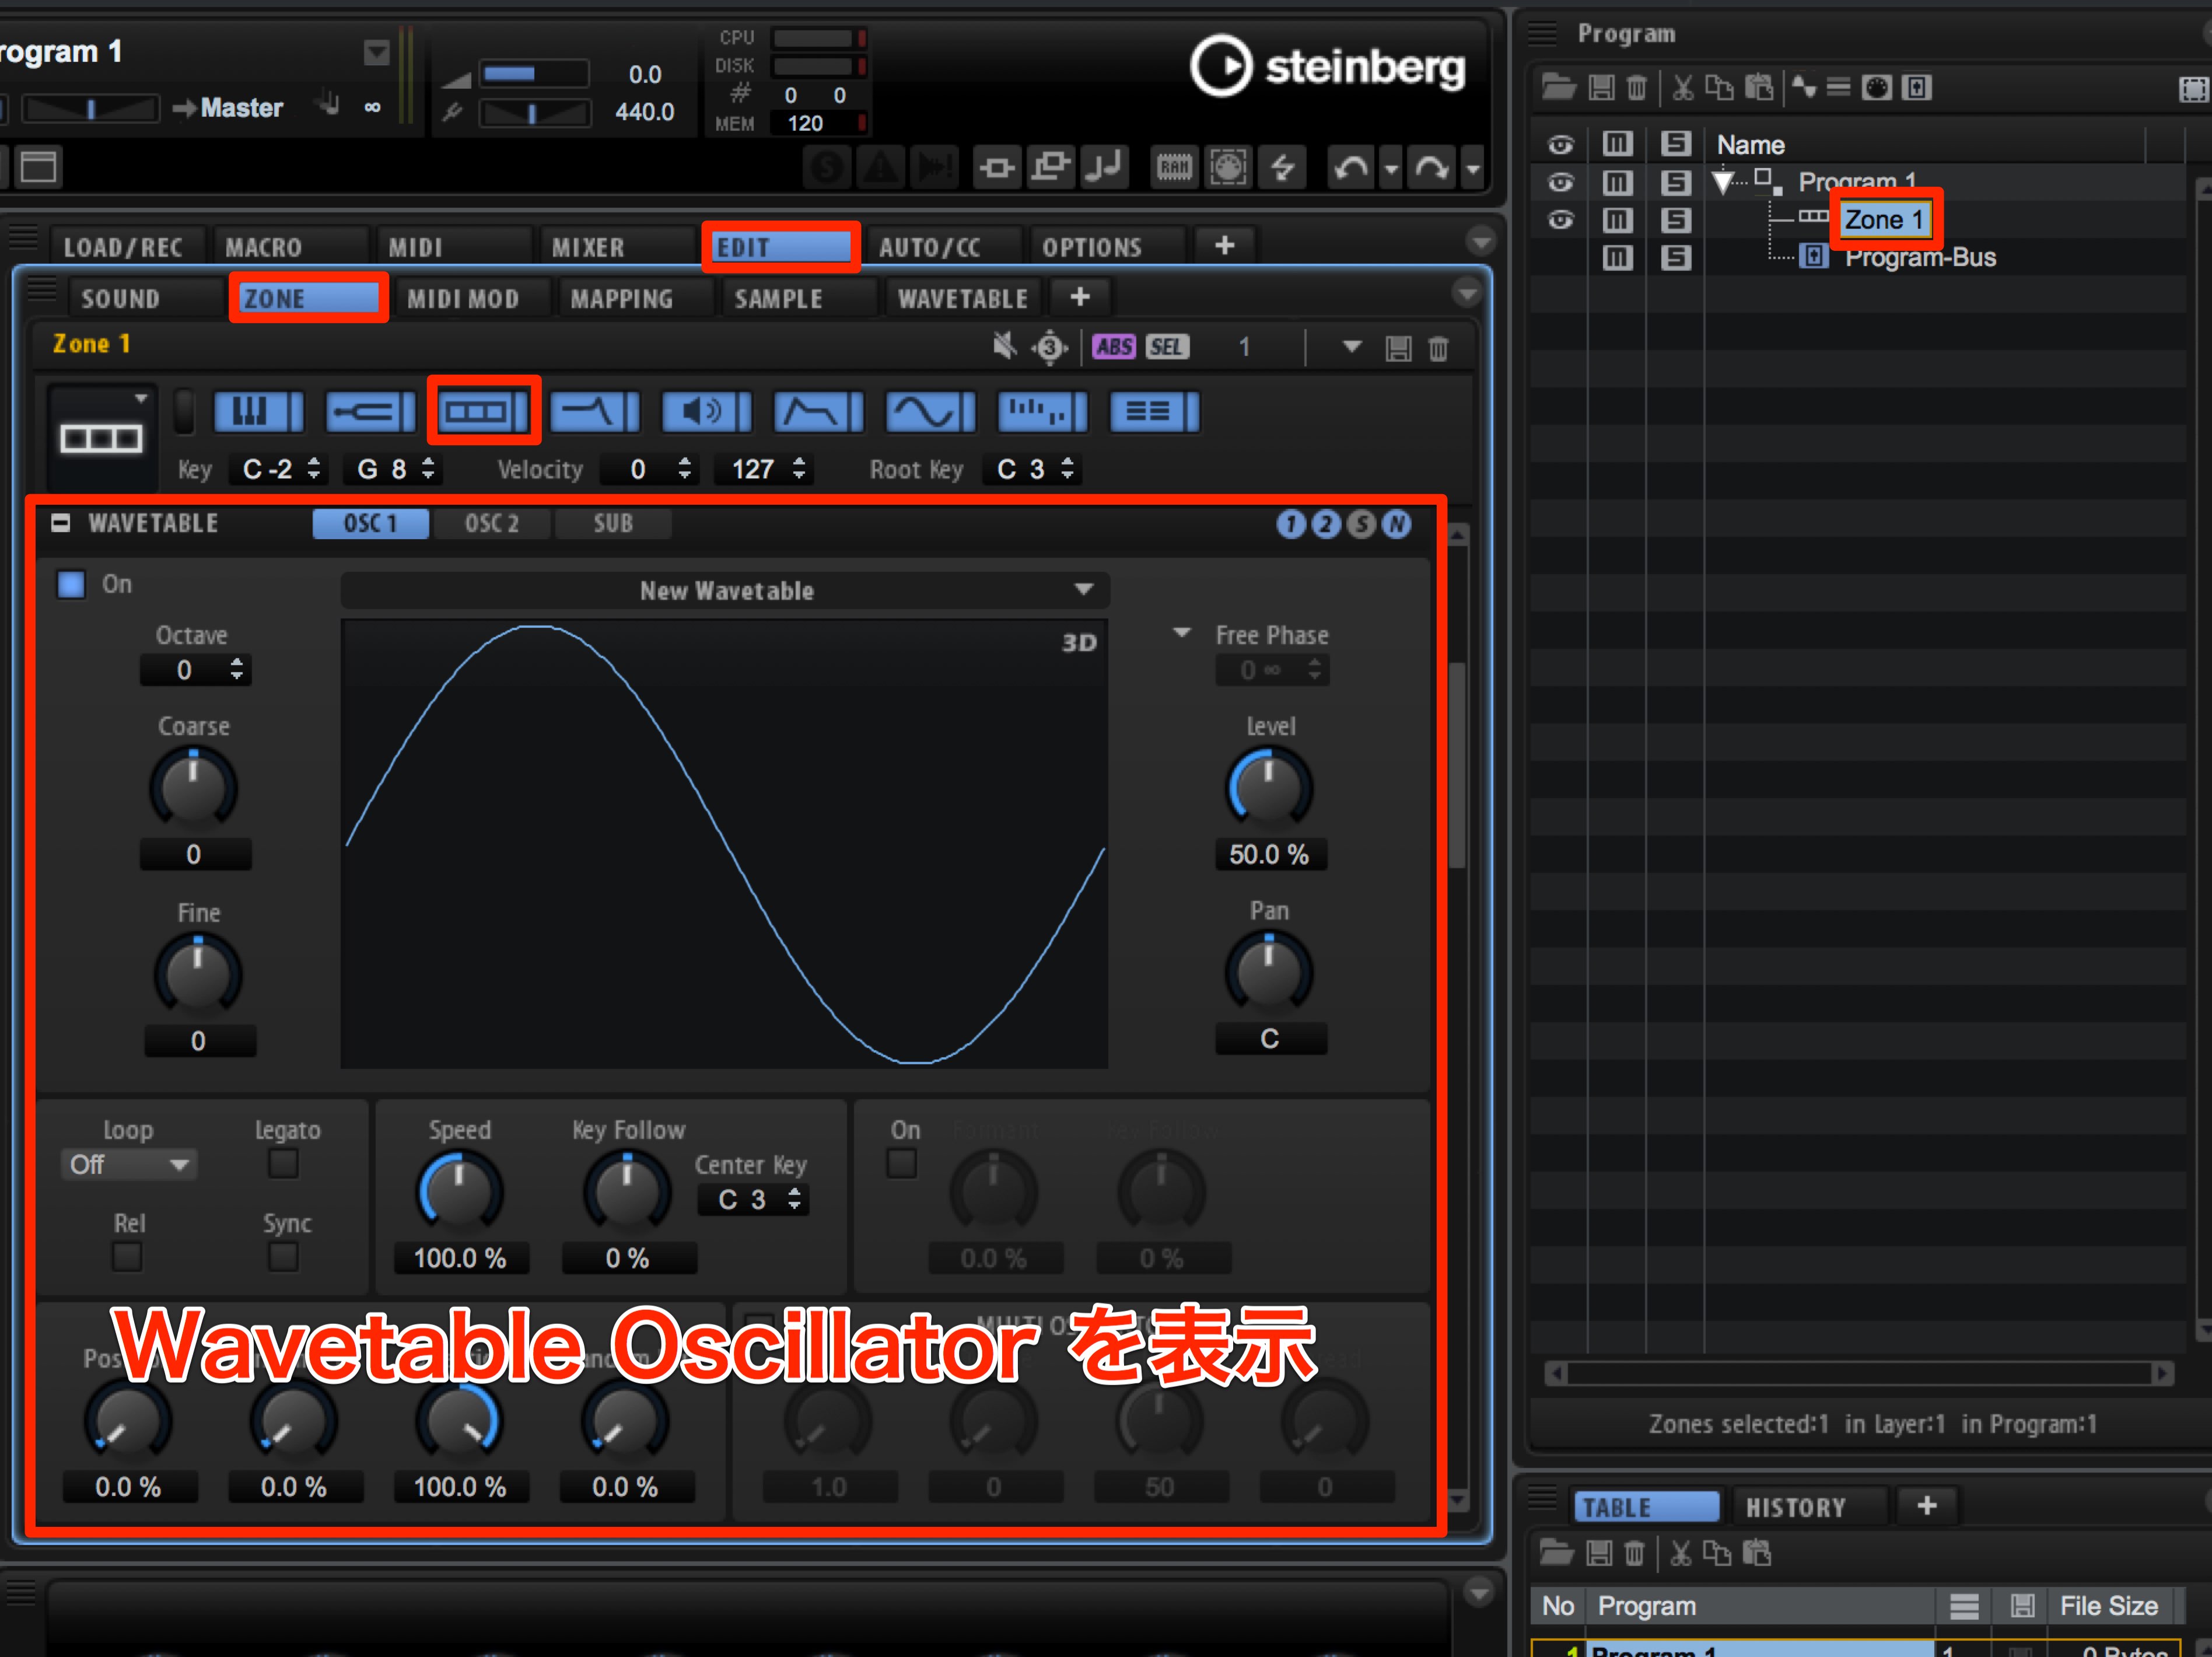Toggle the 3D wavetable view

pyautogui.click(x=1079, y=642)
